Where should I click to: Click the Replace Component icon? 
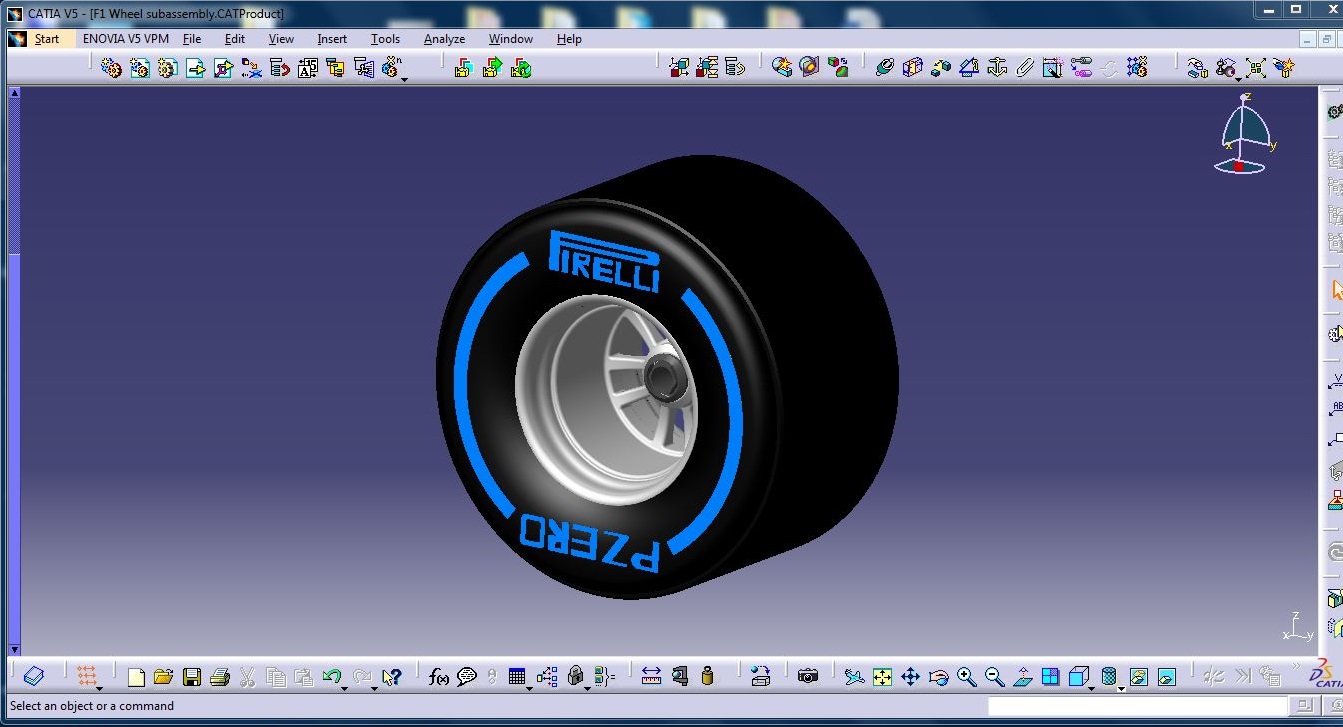coord(252,67)
